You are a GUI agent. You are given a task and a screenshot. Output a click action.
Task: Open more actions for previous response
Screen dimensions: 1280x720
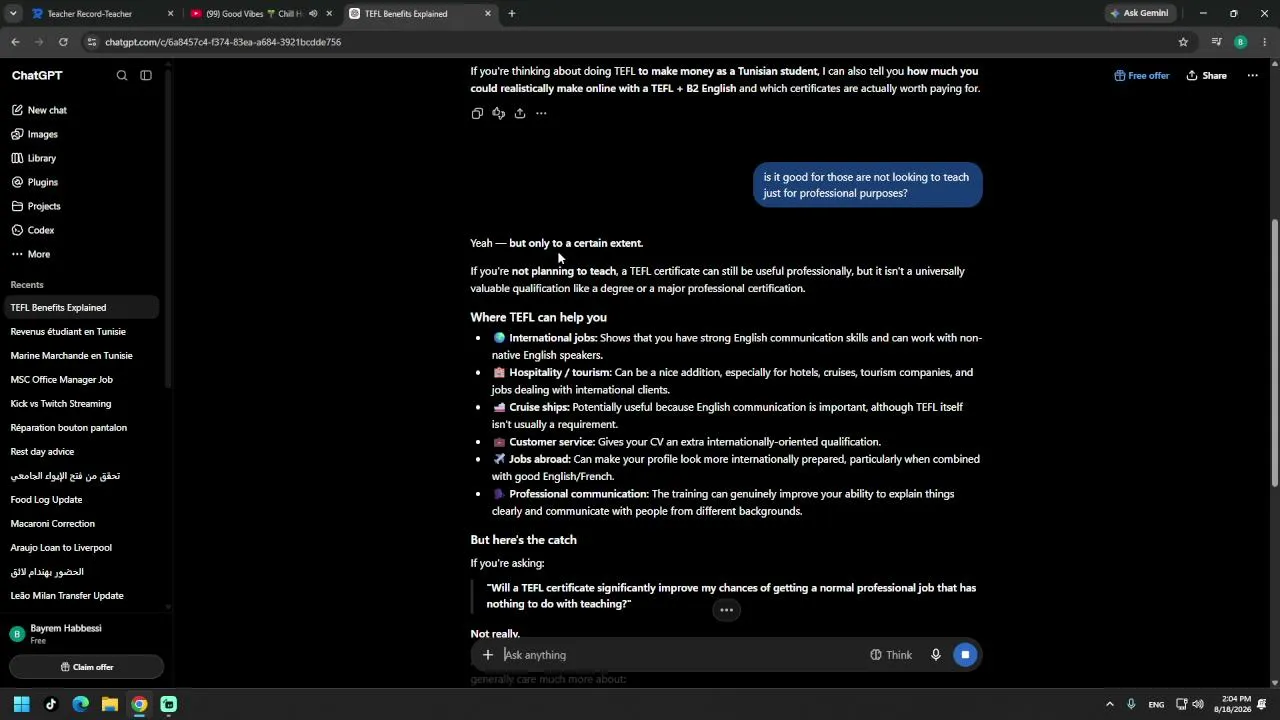541,114
